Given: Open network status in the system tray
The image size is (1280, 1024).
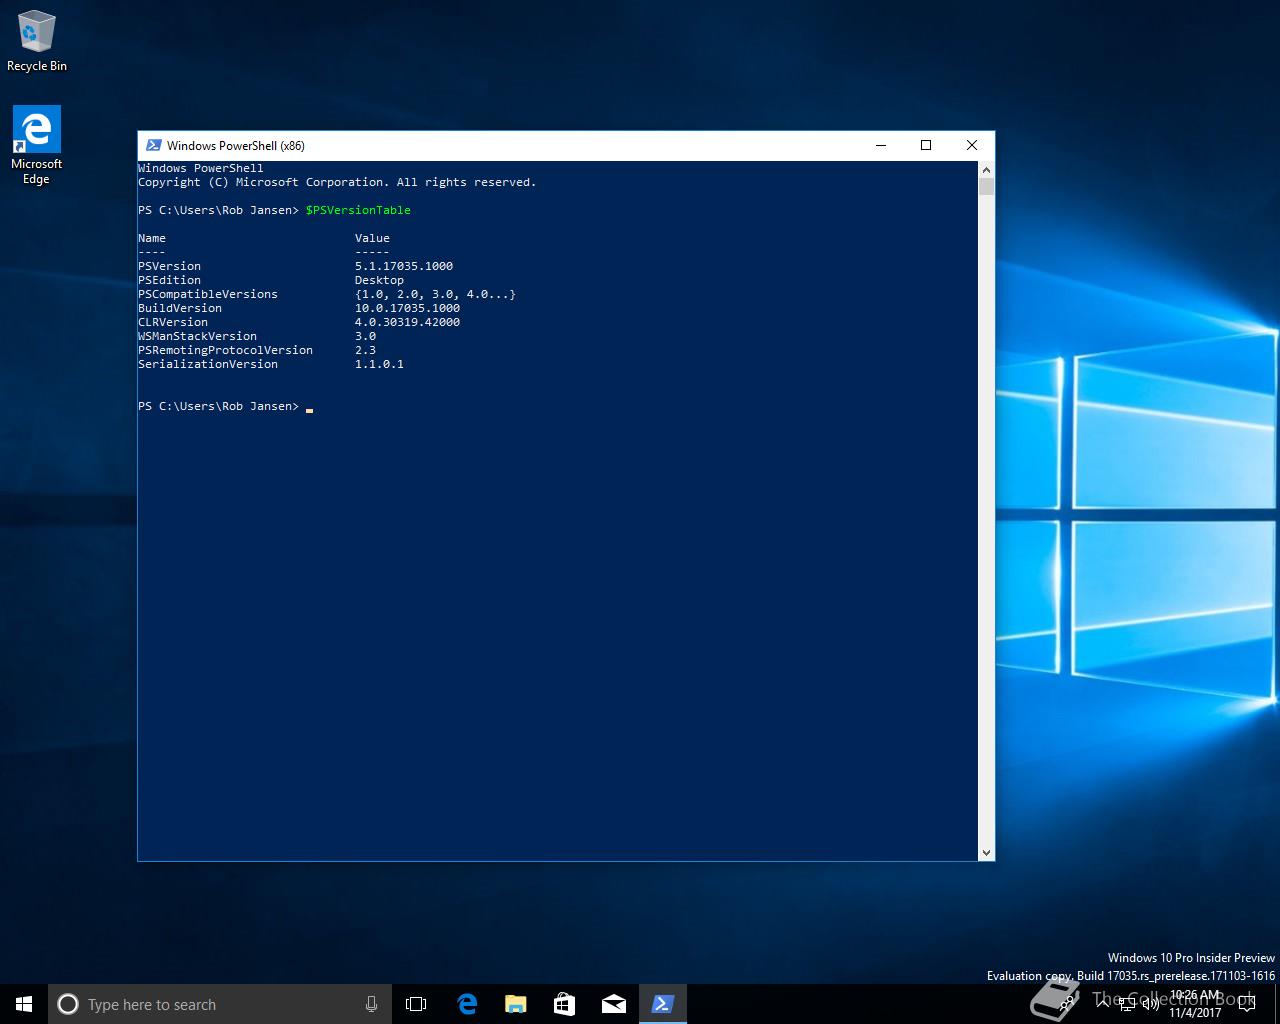Looking at the screenshot, I should click(x=1127, y=1004).
